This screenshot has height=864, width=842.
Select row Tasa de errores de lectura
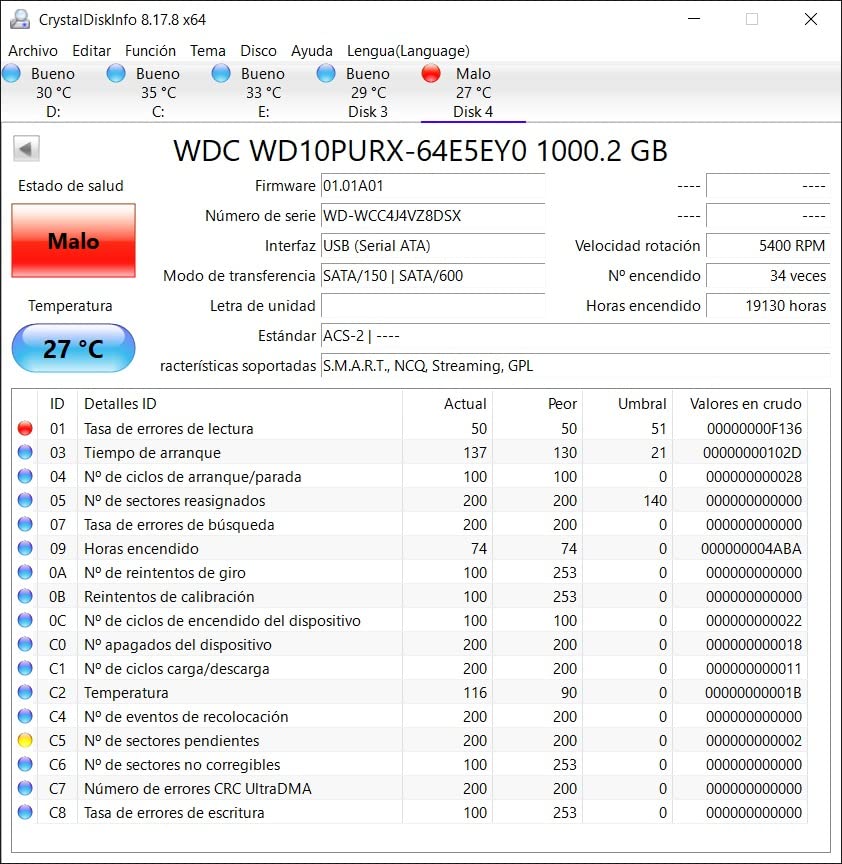[x=409, y=428]
